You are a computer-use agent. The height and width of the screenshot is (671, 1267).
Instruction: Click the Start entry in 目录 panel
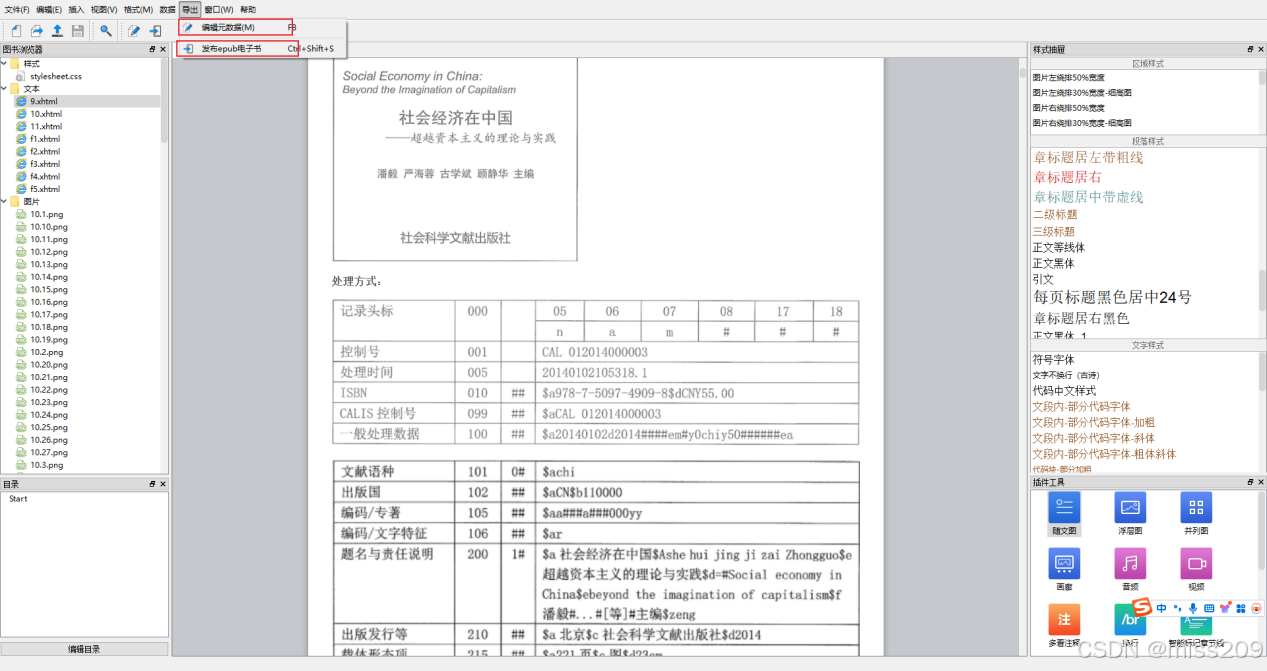click(x=18, y=499)
